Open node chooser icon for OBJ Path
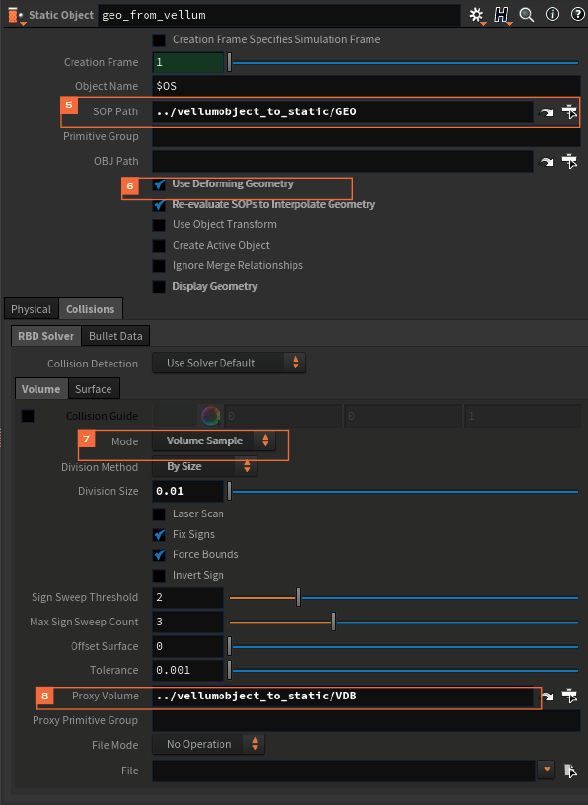Image resolution: width=588 pixels, height=805 pixels. point(569,162)
